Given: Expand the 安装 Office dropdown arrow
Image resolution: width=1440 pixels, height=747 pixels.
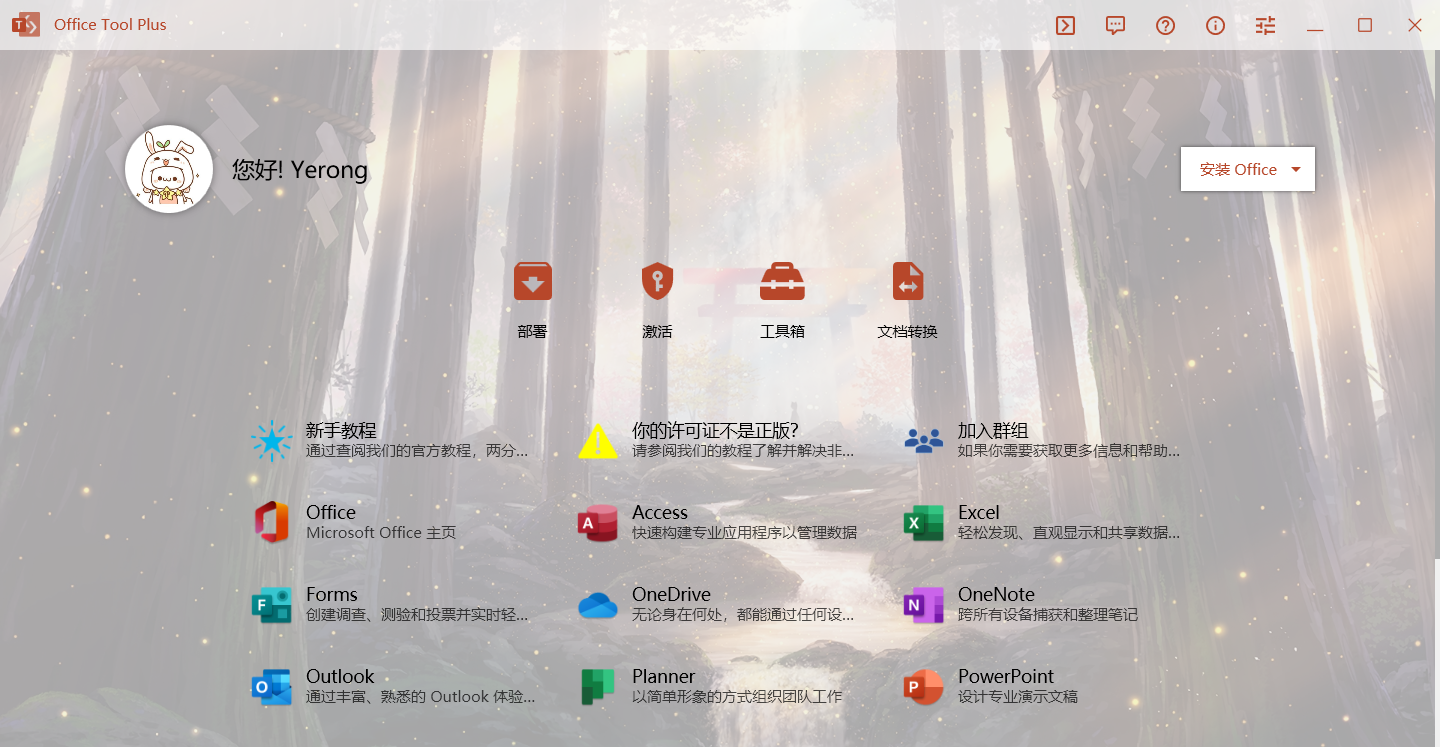Looking at the screenshot, I should coord(1296,170).
